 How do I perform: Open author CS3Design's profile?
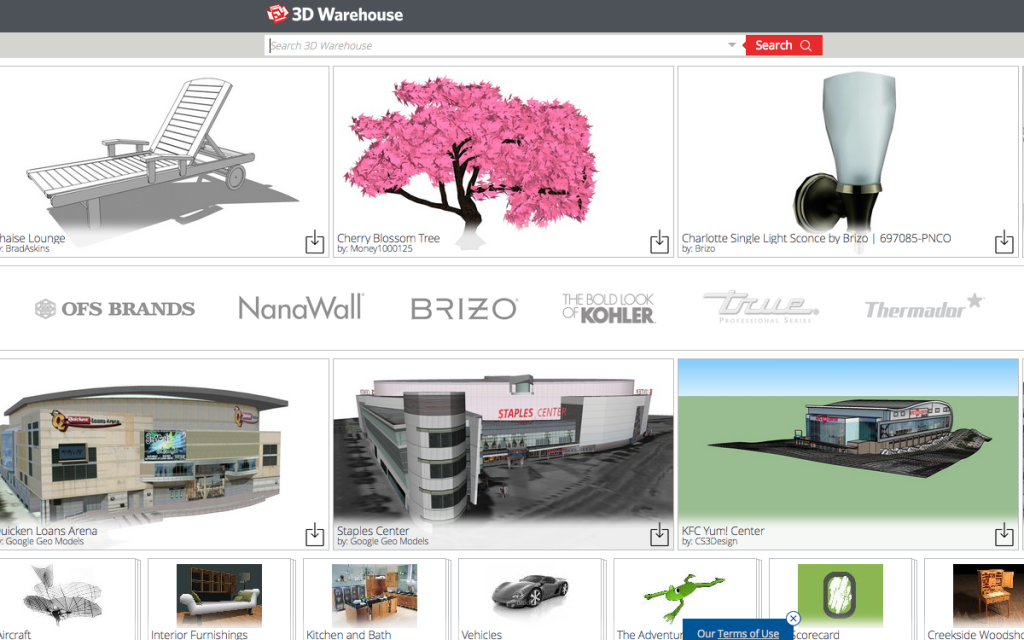tap(715, 541)
